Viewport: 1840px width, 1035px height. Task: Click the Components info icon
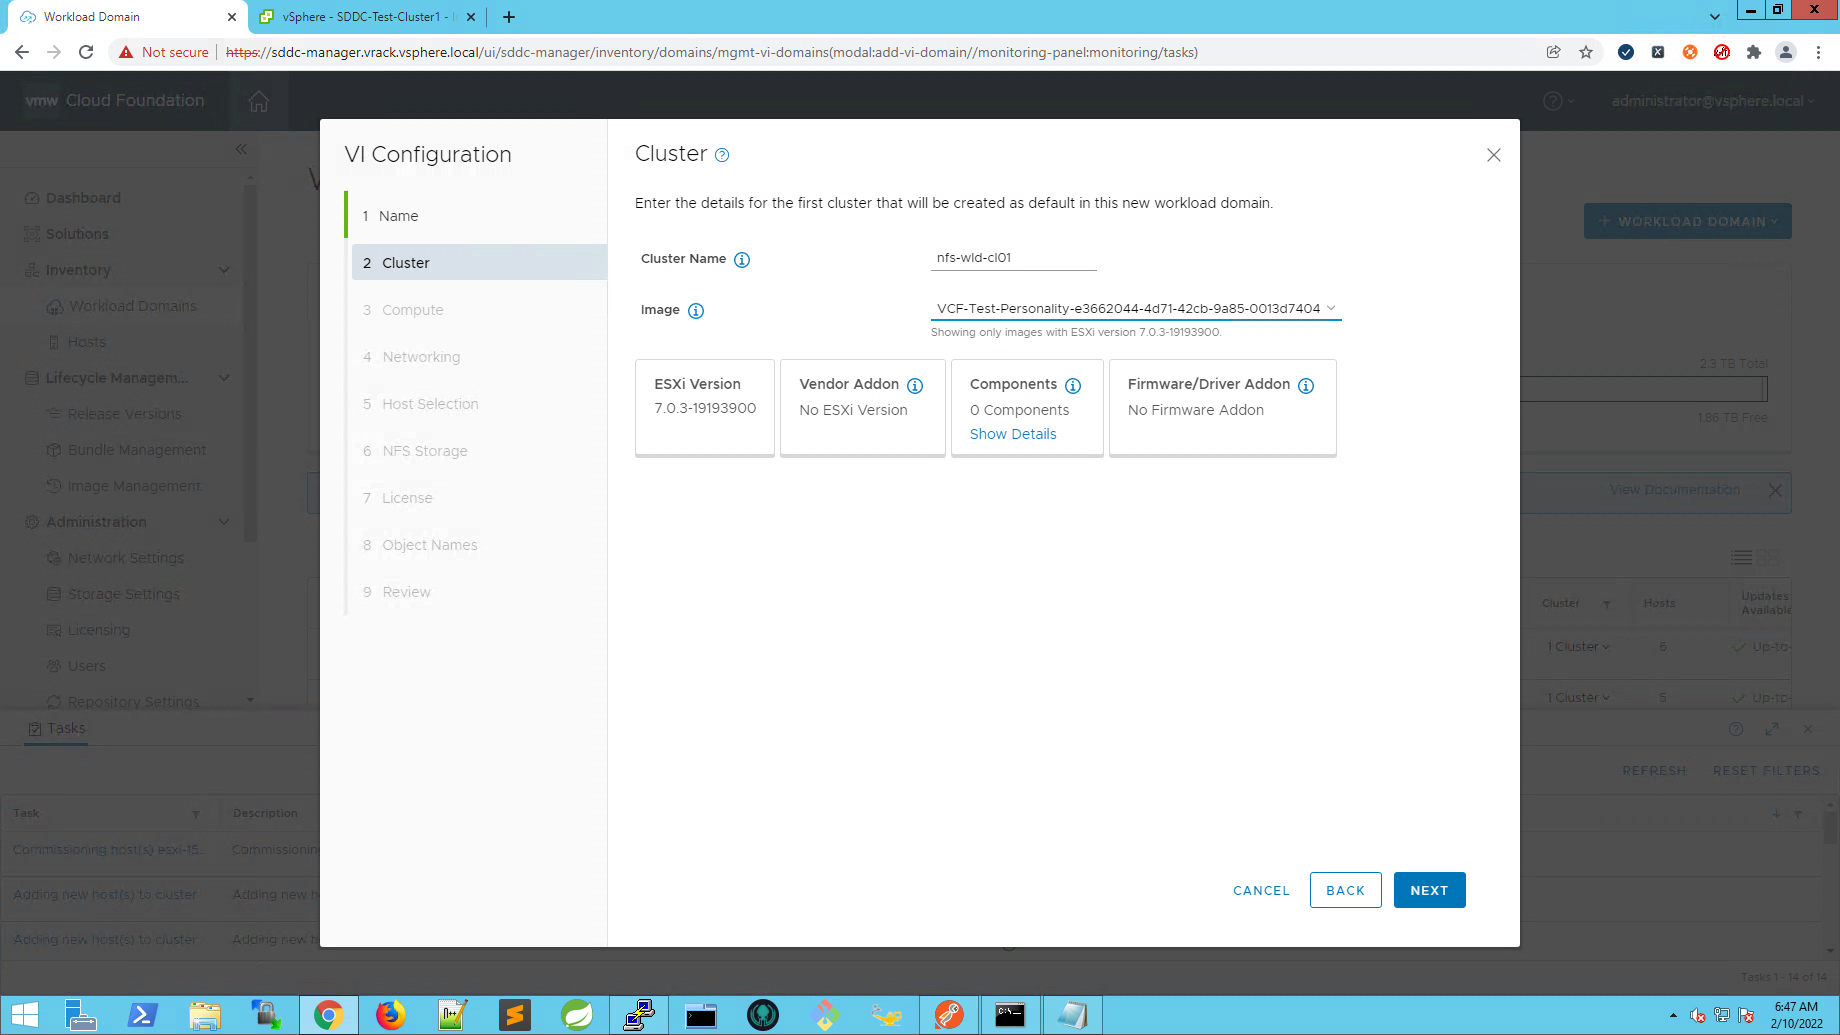[x=1073, y=386]
